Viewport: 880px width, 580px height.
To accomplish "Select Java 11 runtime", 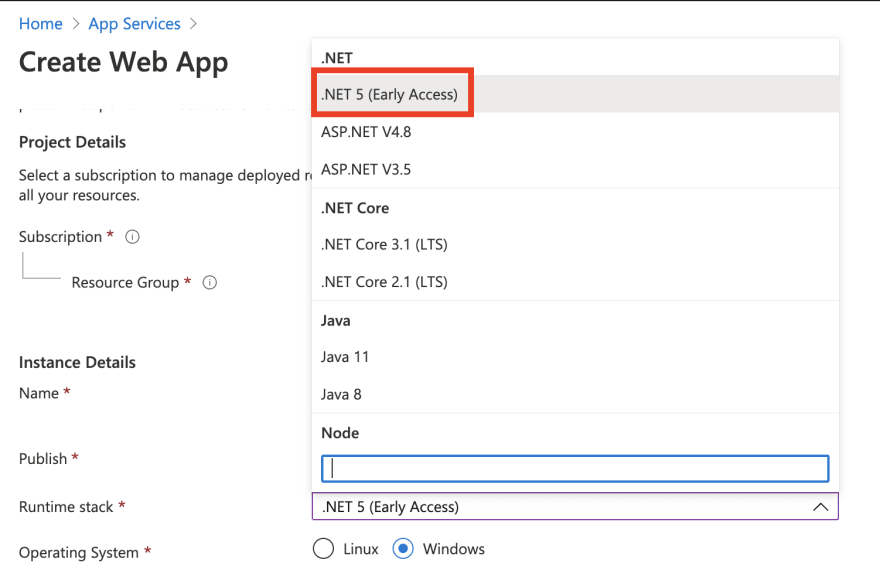I will point(575,357).
